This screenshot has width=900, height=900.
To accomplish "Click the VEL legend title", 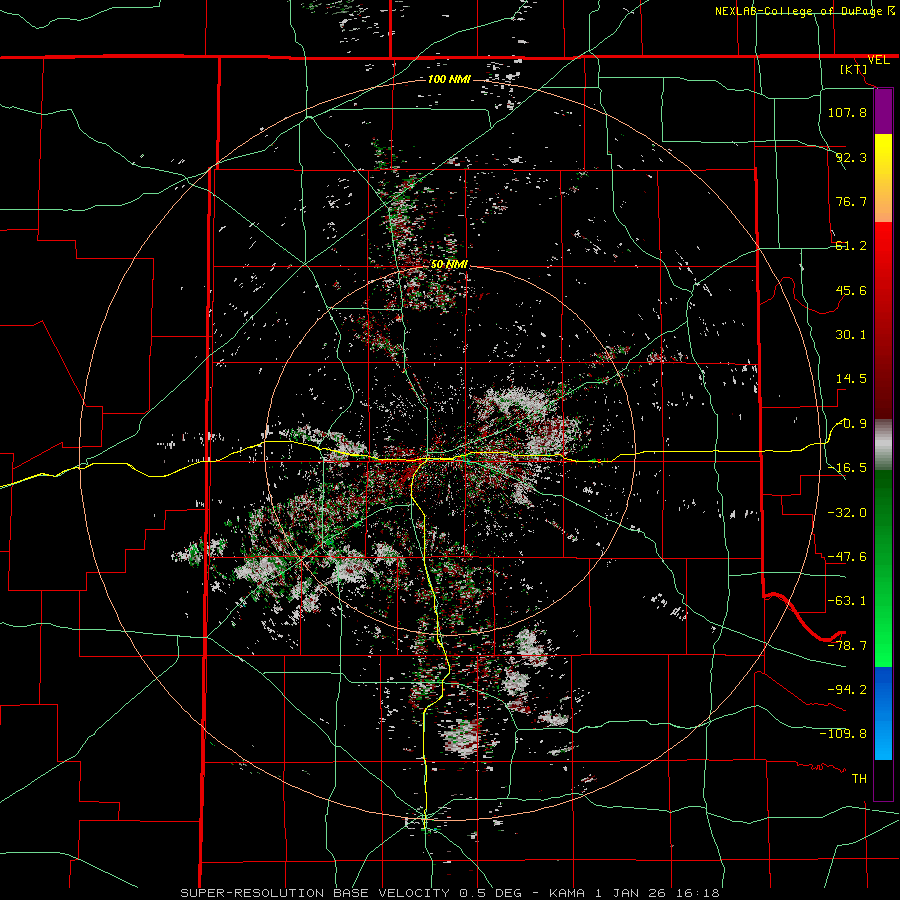I will [878, 60].
